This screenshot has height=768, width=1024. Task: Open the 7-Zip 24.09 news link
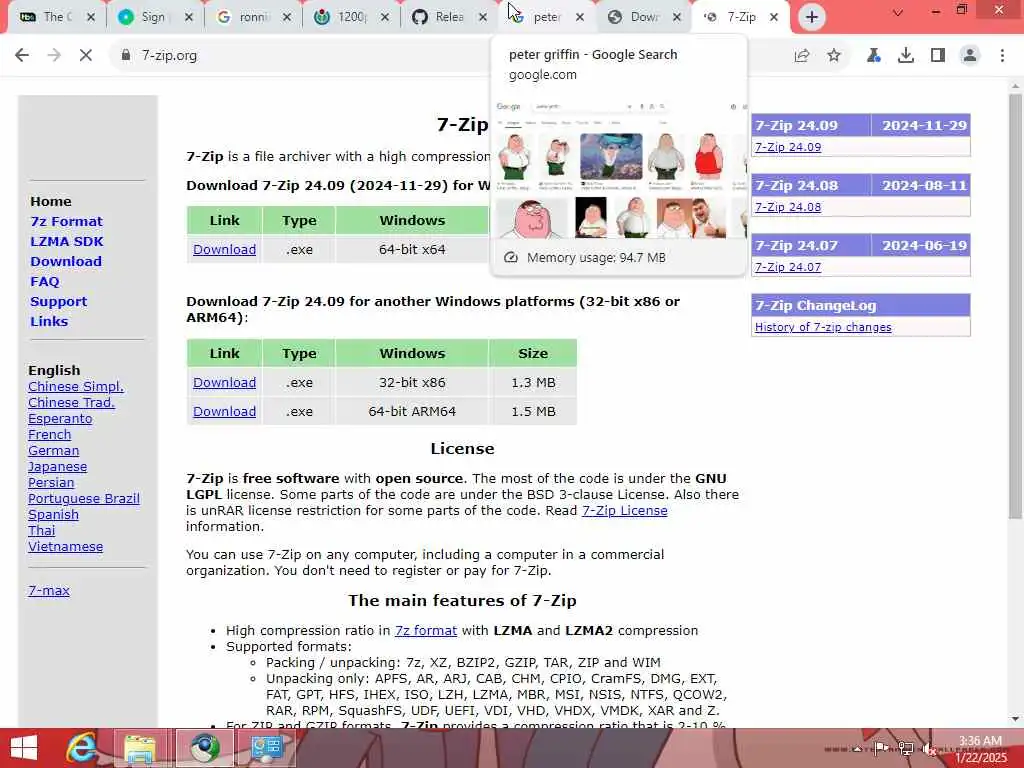(788, 147)
